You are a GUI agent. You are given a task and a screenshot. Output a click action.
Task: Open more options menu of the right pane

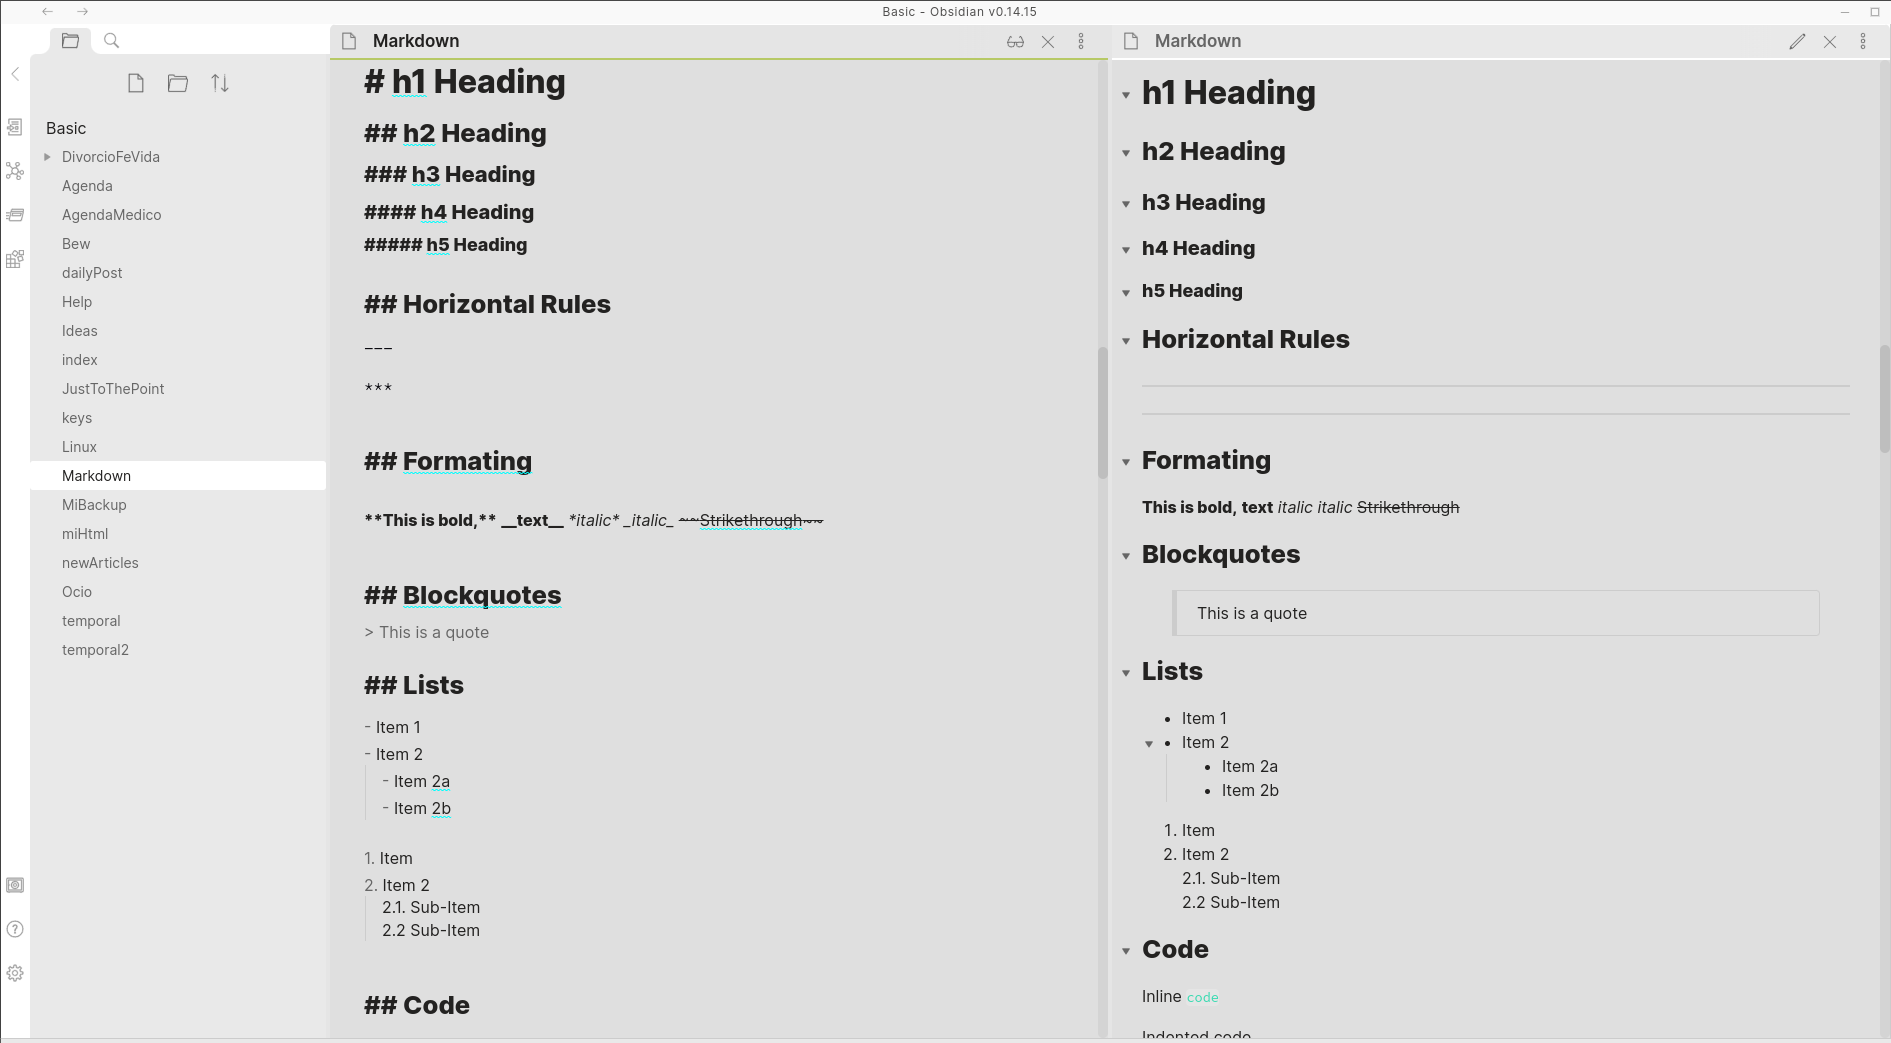click(x=1862, y=42)
